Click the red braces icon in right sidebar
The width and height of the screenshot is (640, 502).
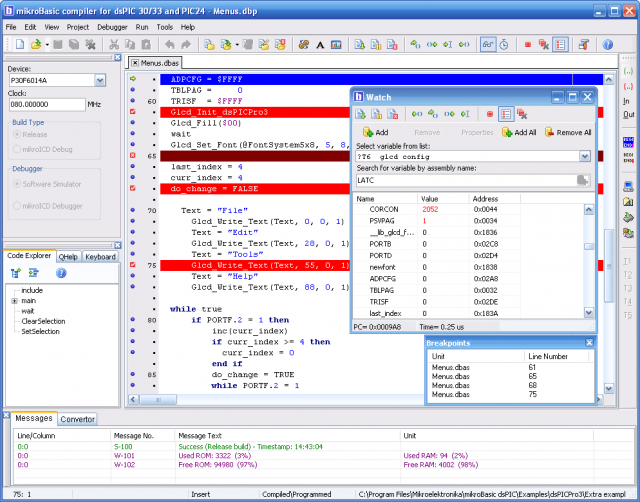tap(628, 86)
